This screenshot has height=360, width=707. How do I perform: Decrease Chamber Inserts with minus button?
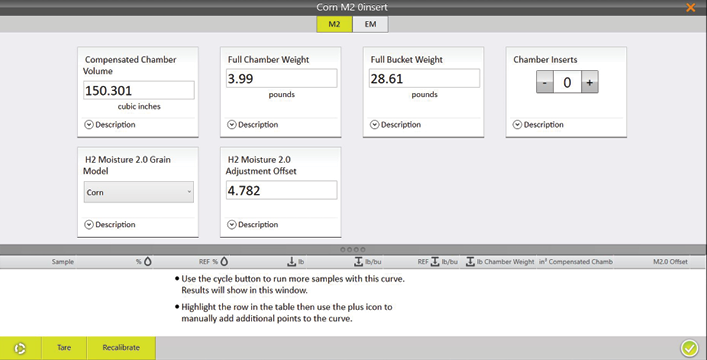click(x=545, y=82)
